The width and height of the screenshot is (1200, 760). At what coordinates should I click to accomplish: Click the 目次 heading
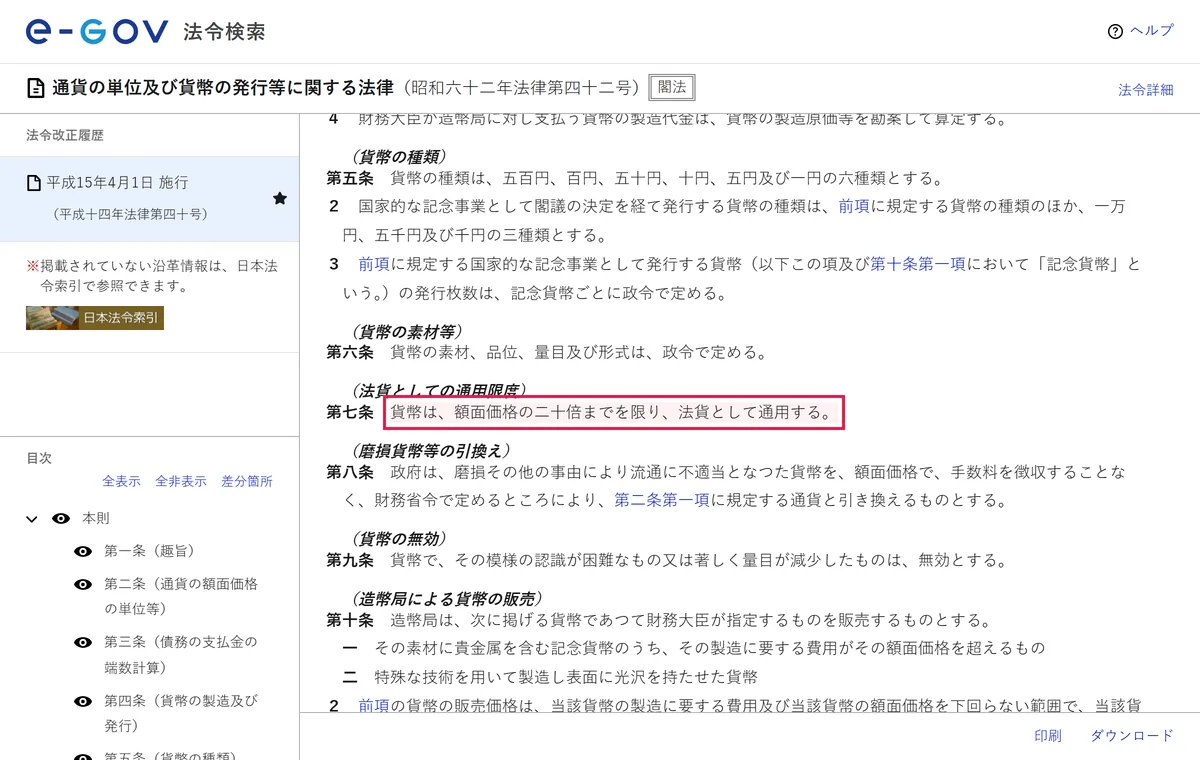pos(39,458)
